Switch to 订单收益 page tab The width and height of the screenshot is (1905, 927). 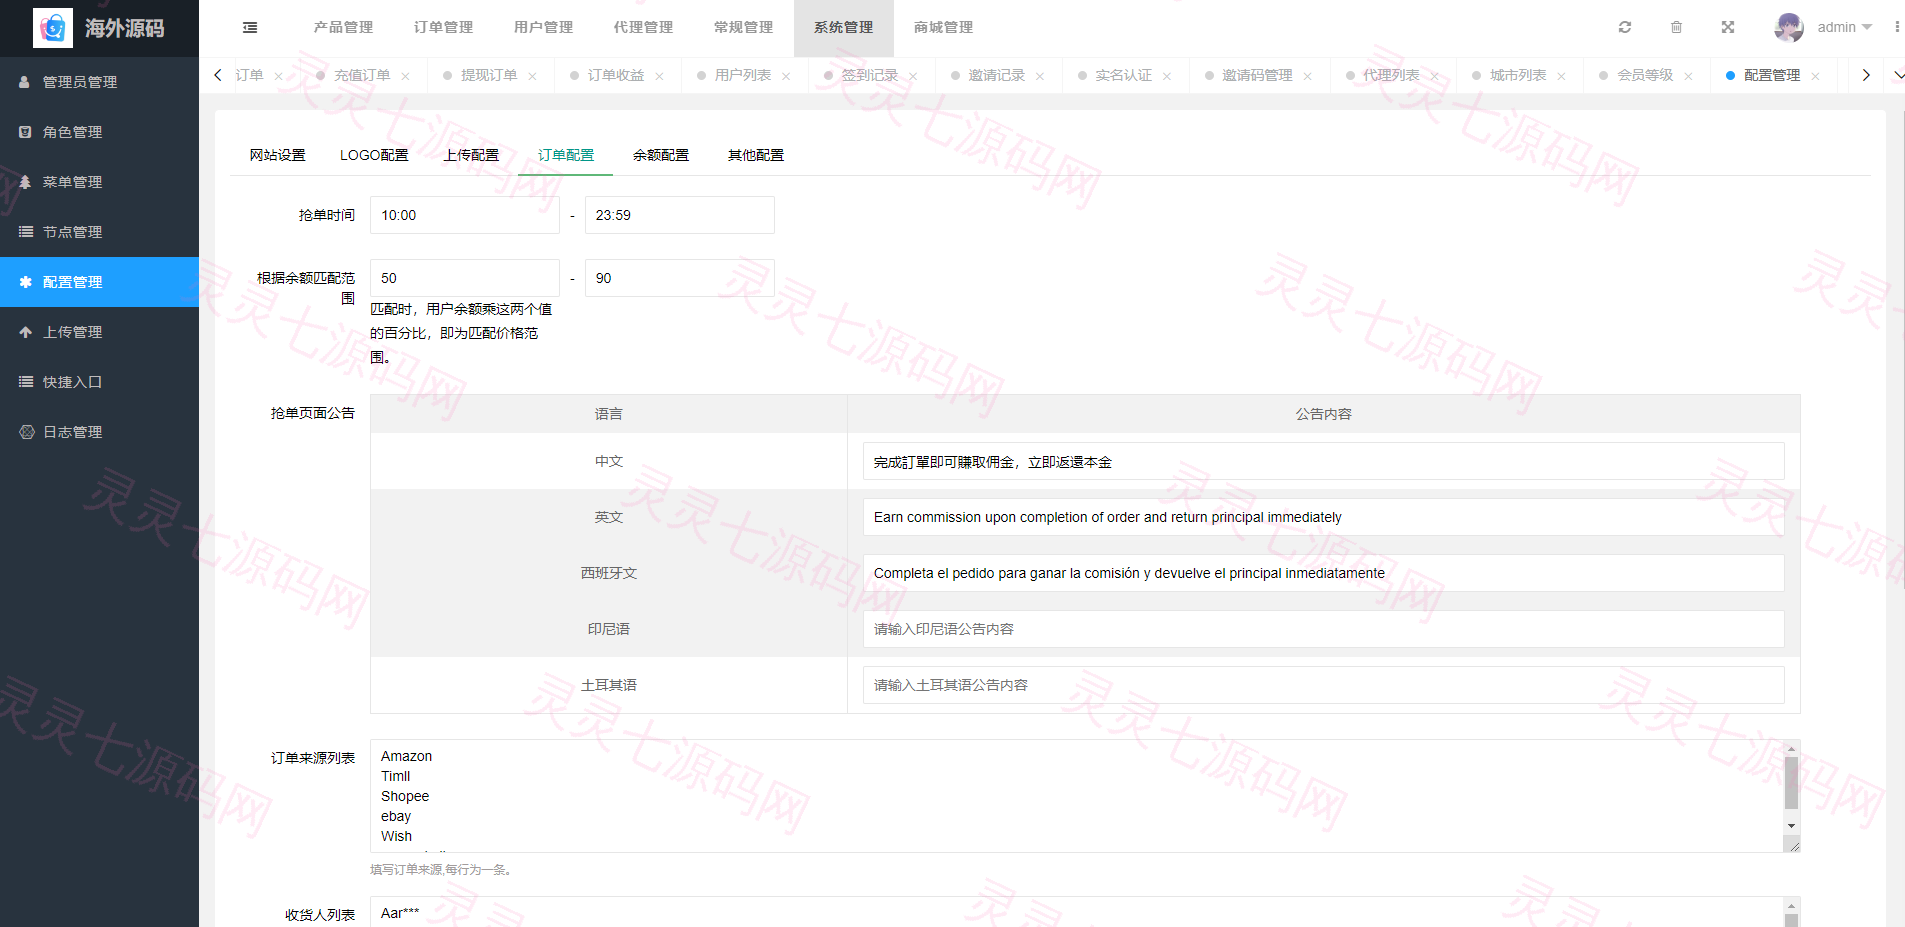[x=616, y=75]
